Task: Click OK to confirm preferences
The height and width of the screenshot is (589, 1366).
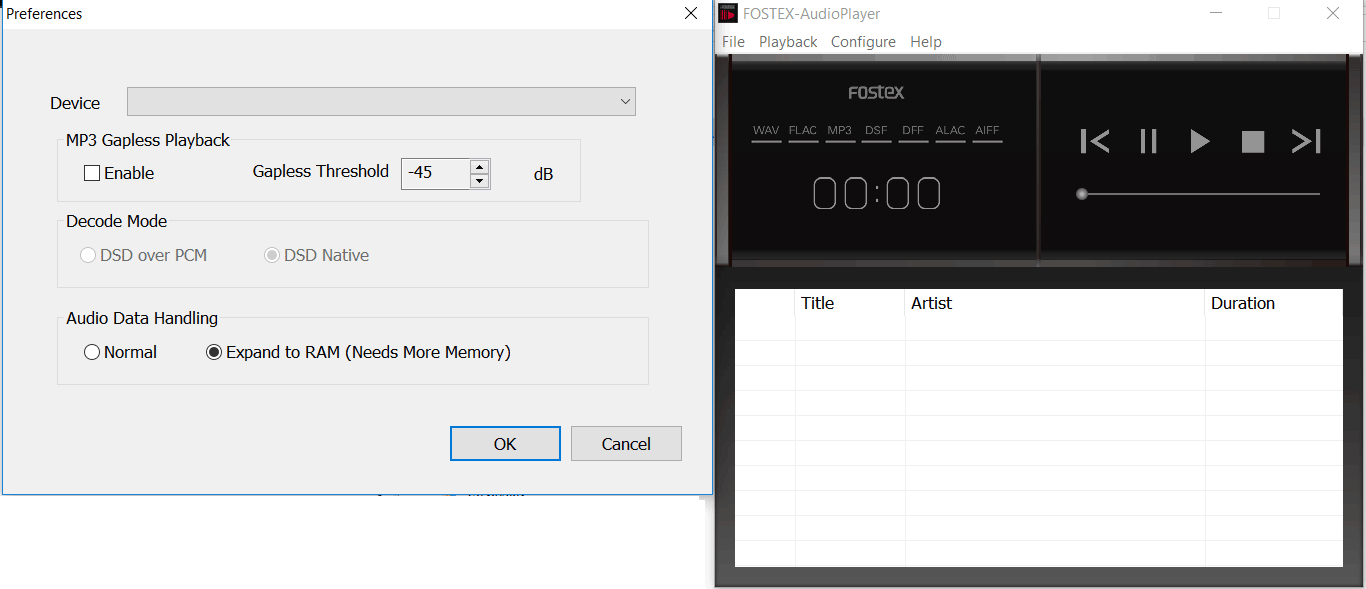Action: point(505,444)
